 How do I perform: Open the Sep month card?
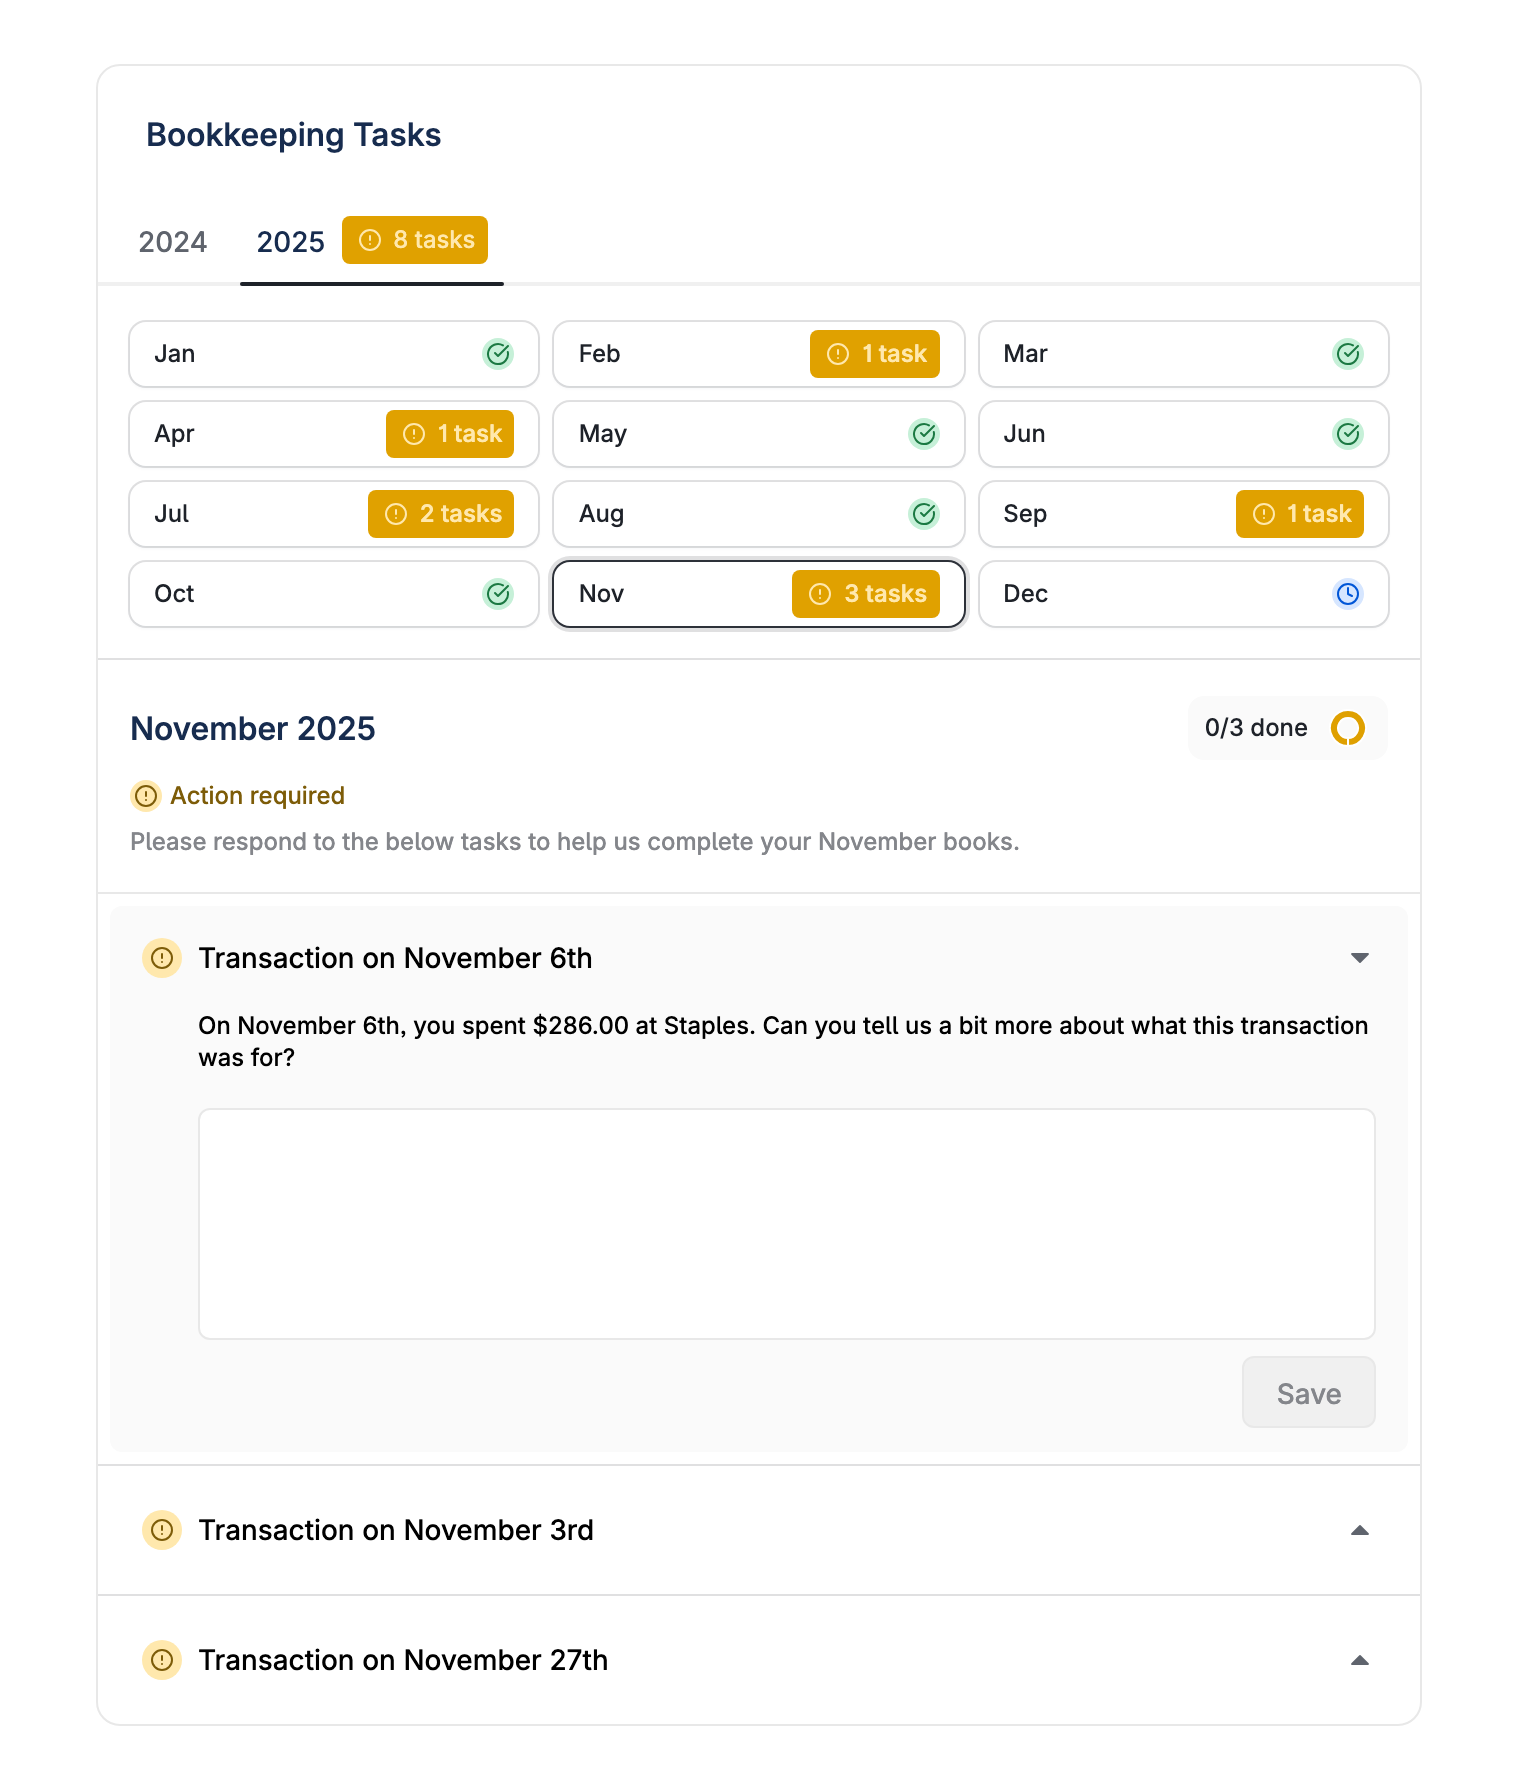1184,514
